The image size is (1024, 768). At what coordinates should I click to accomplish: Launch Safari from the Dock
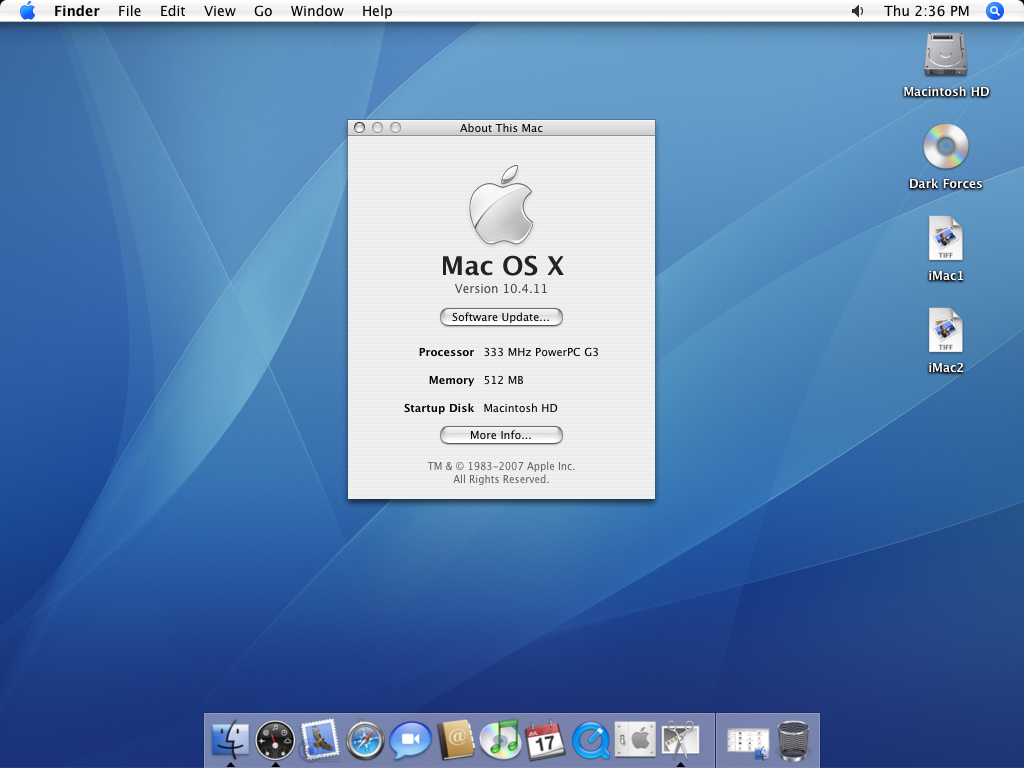coord(364,741)
